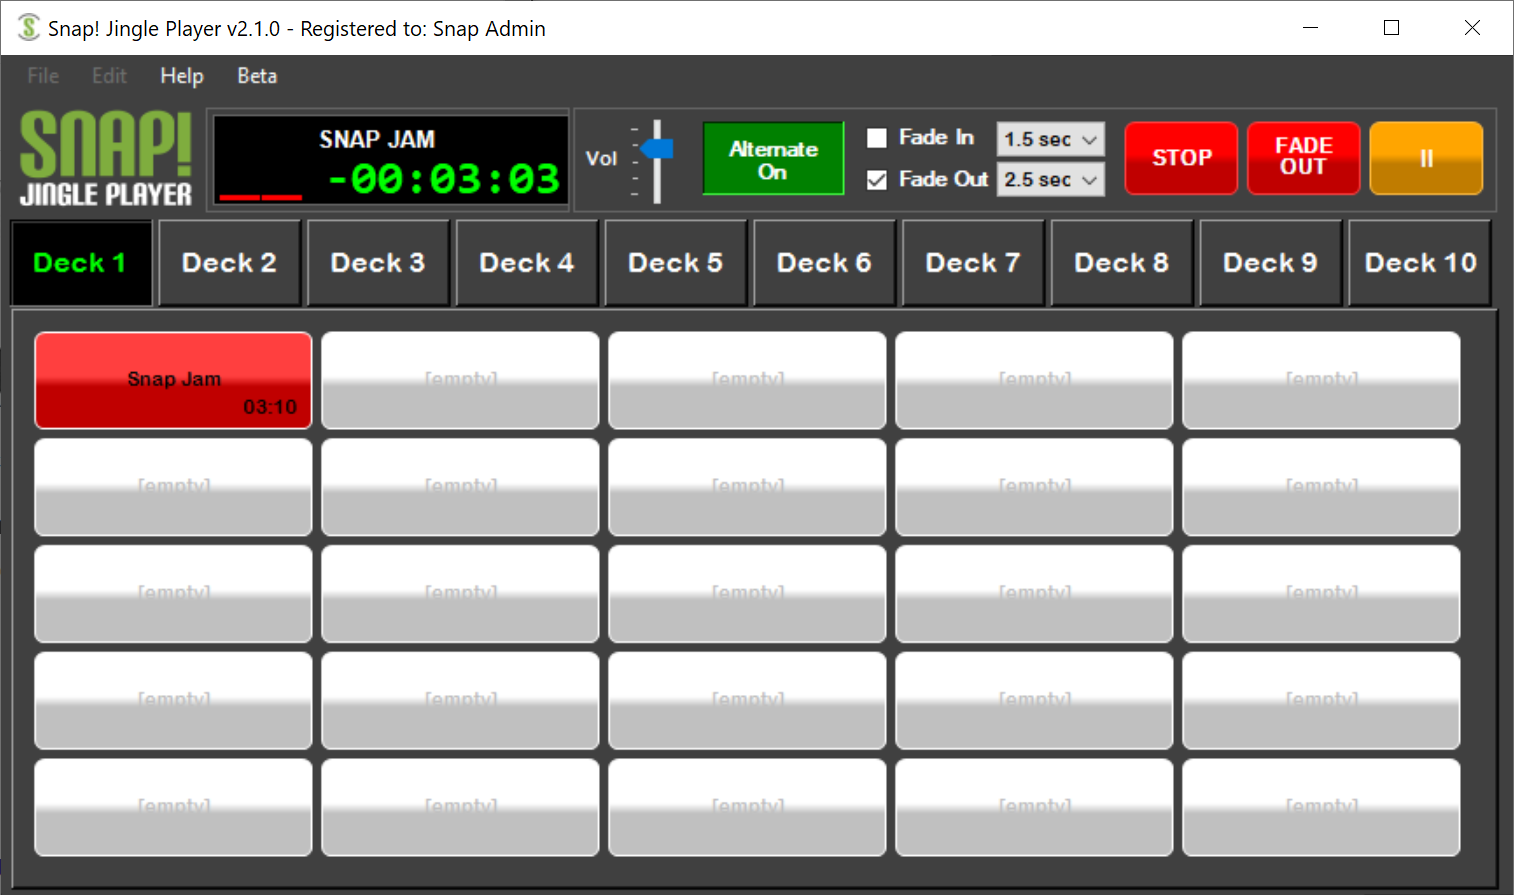Viewport: 1514px width, 895px height.
Task: Click the Fade Out label
Action: tap(943, 180)
